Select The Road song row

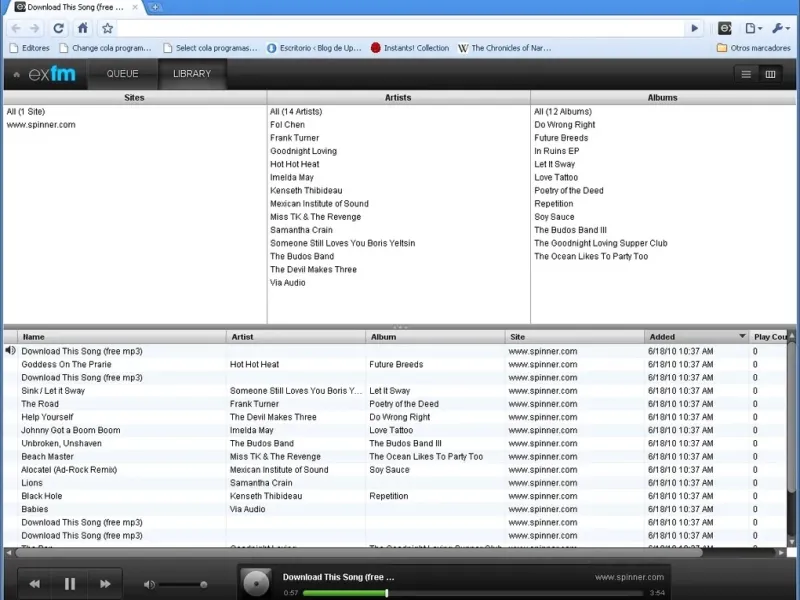pyautogui.click(x=395, y=404)
